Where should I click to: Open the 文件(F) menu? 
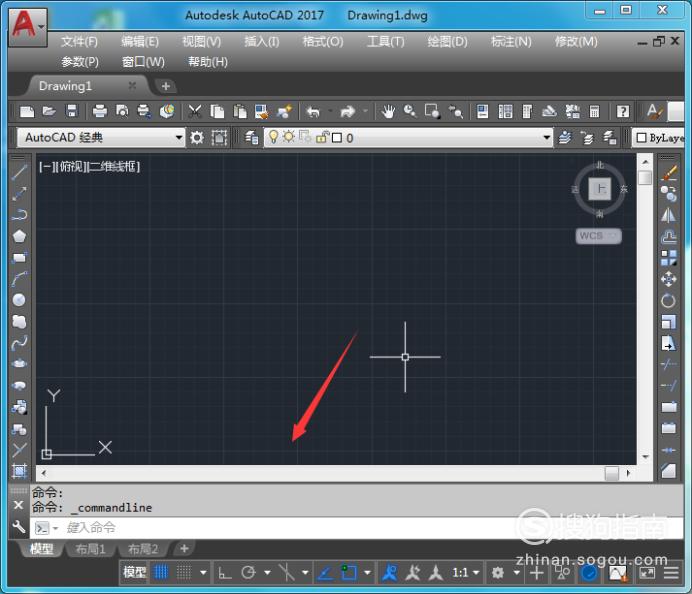click(x=79, y=41)
